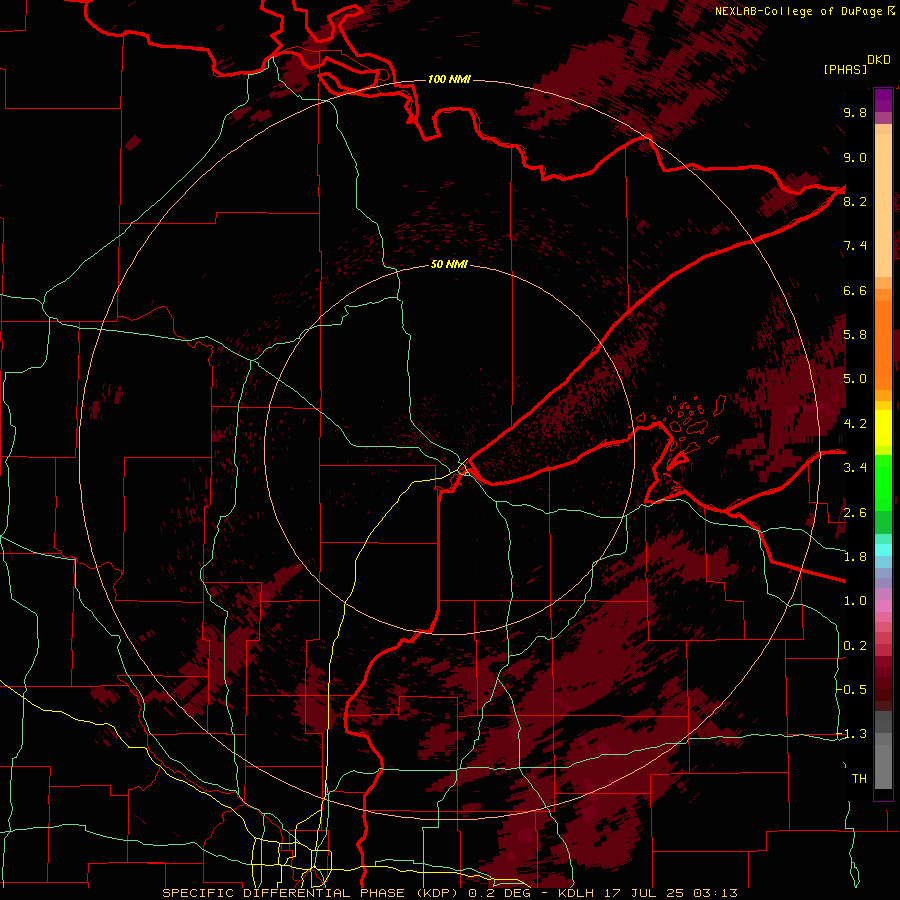
Task: Click the TH threshold label on legend
Action: 859,779
